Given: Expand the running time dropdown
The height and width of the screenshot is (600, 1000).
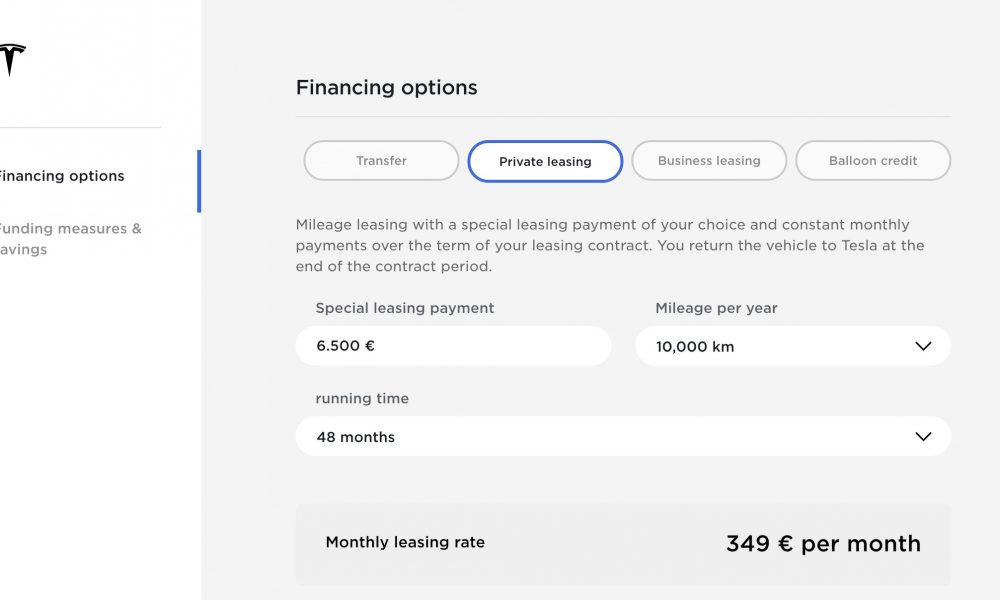Looking at the screenshot, I should (x=623, y=436).
